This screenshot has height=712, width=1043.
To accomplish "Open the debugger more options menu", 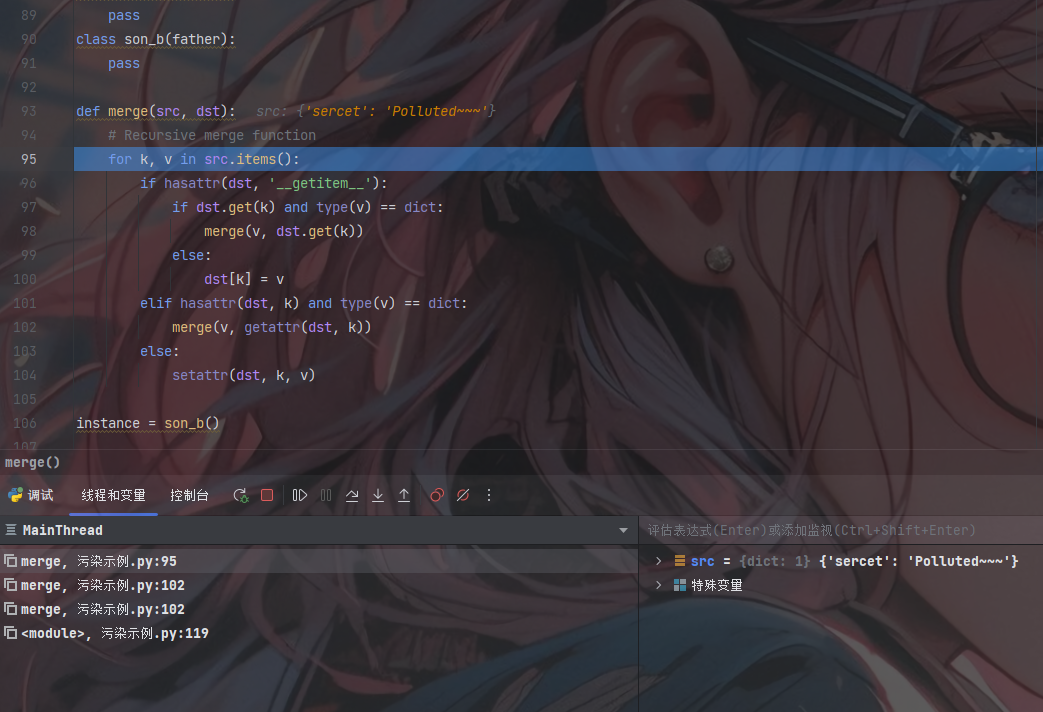I will point(489,495).
